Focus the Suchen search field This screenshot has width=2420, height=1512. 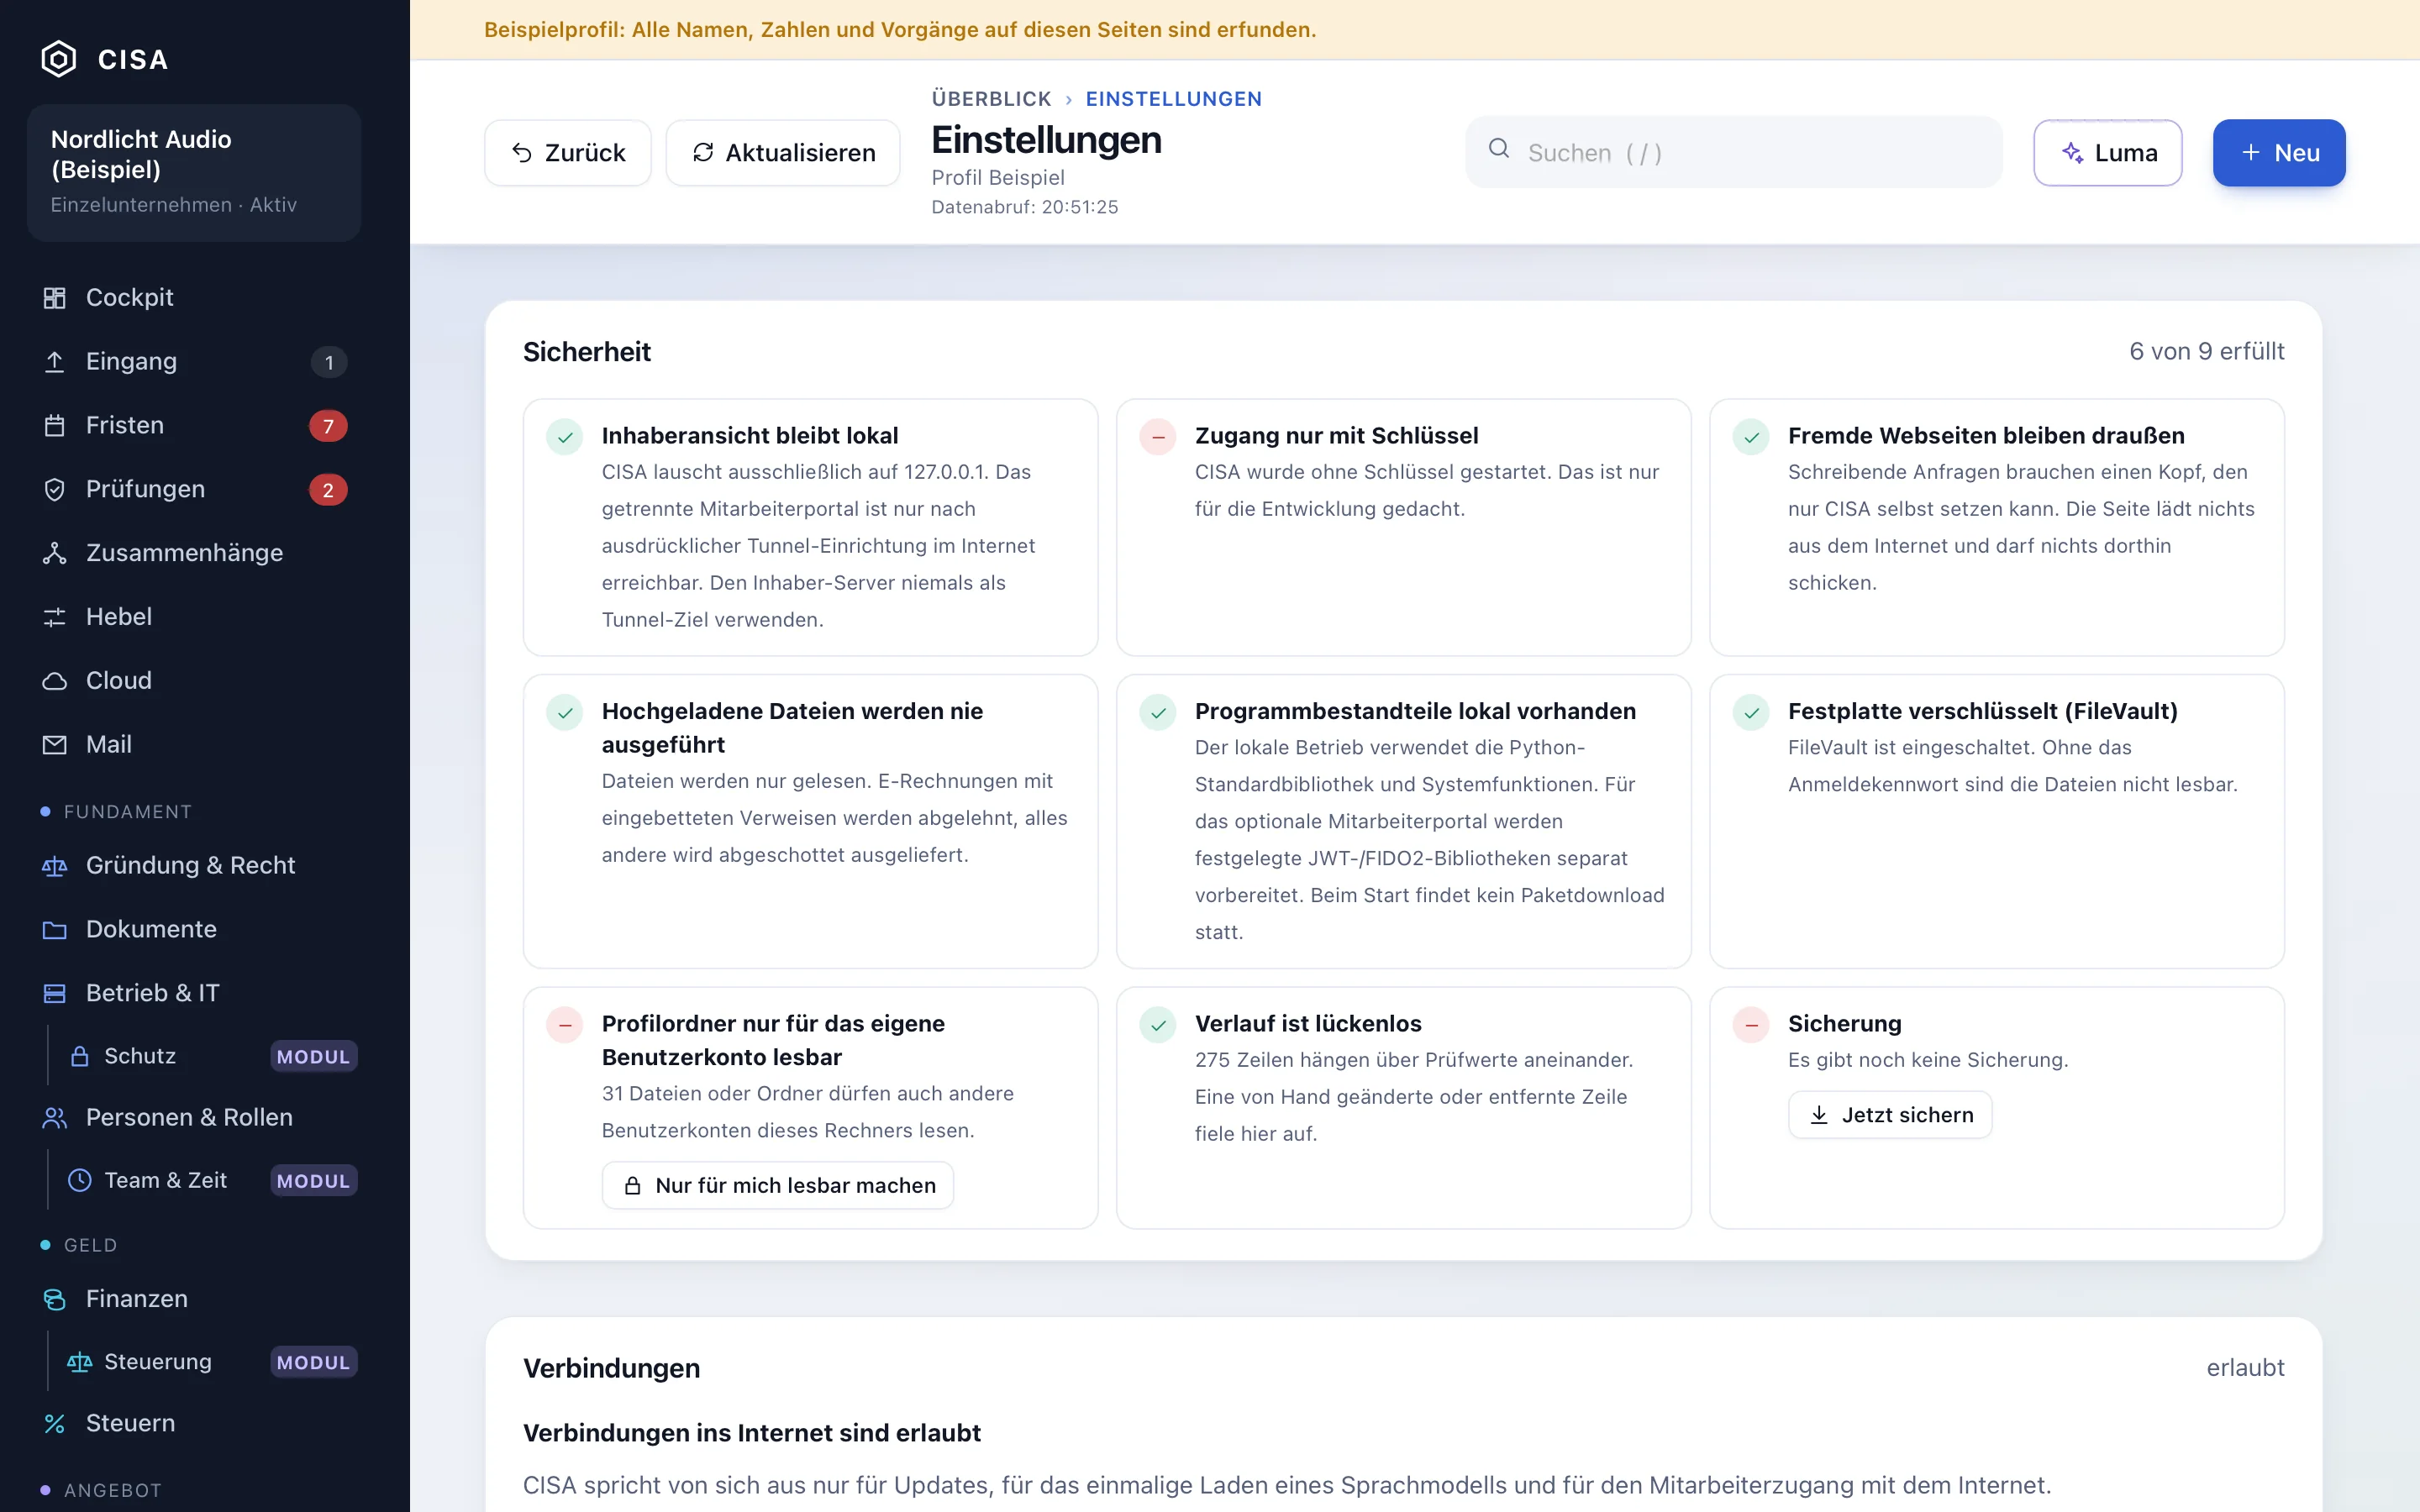pos(1734,153)
